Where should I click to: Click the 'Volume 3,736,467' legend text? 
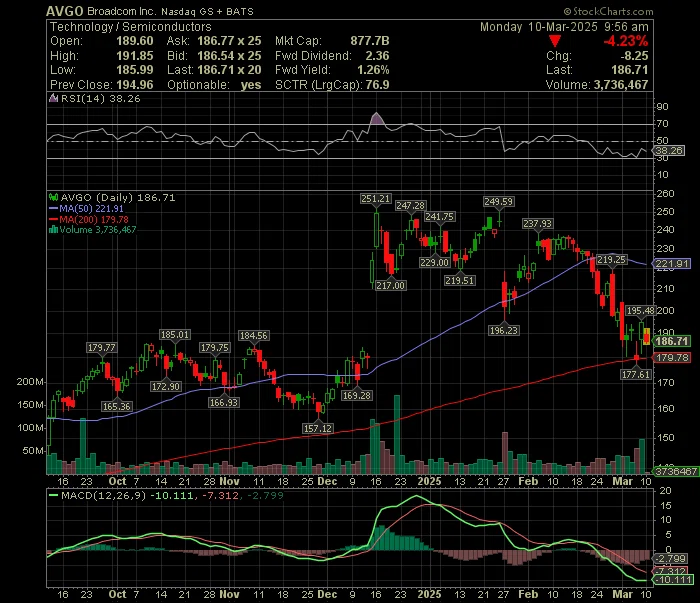coord(98,230)
